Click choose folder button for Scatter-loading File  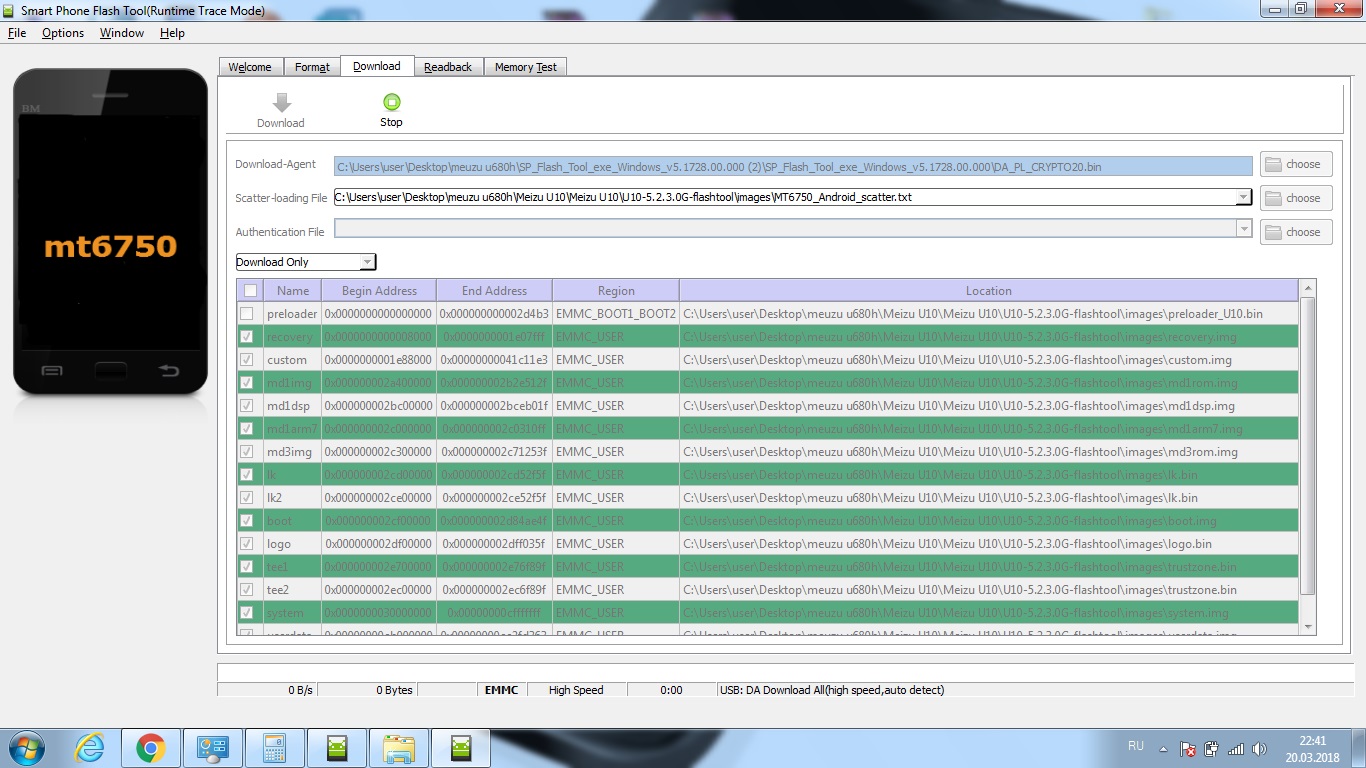click(1295, 198)
